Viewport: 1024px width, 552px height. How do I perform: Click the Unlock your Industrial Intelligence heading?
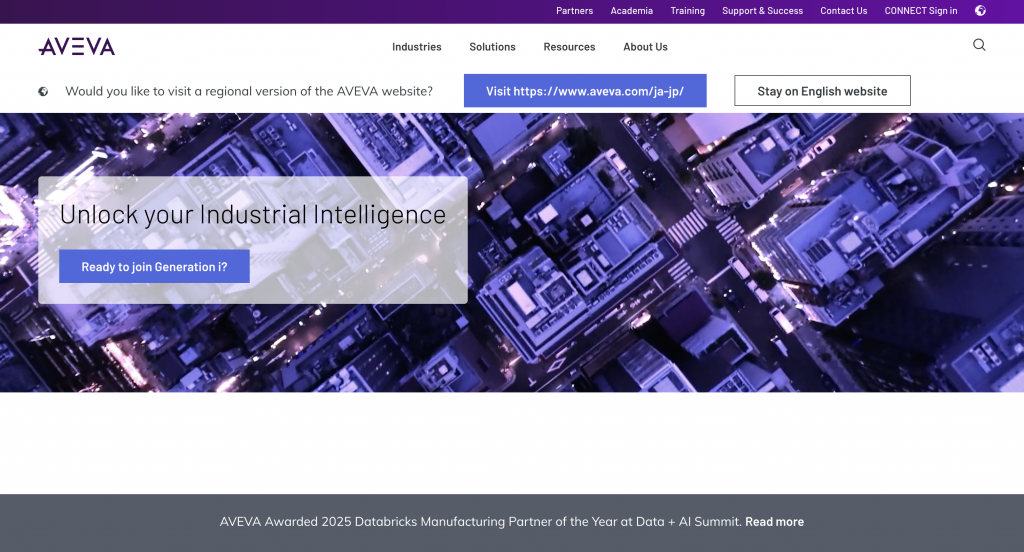[253, 214]
